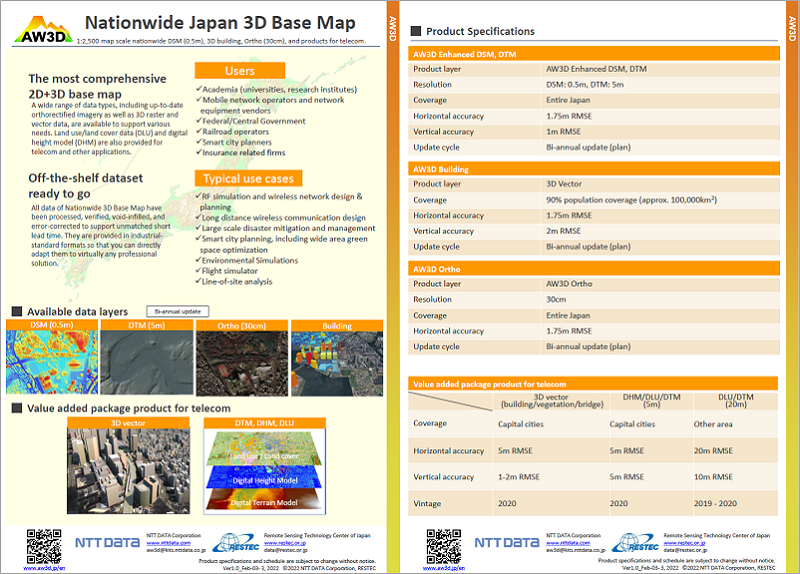The image size is (800, 574).
Task: Click the Bi-annual update box
Action: (x=178, y=311)
